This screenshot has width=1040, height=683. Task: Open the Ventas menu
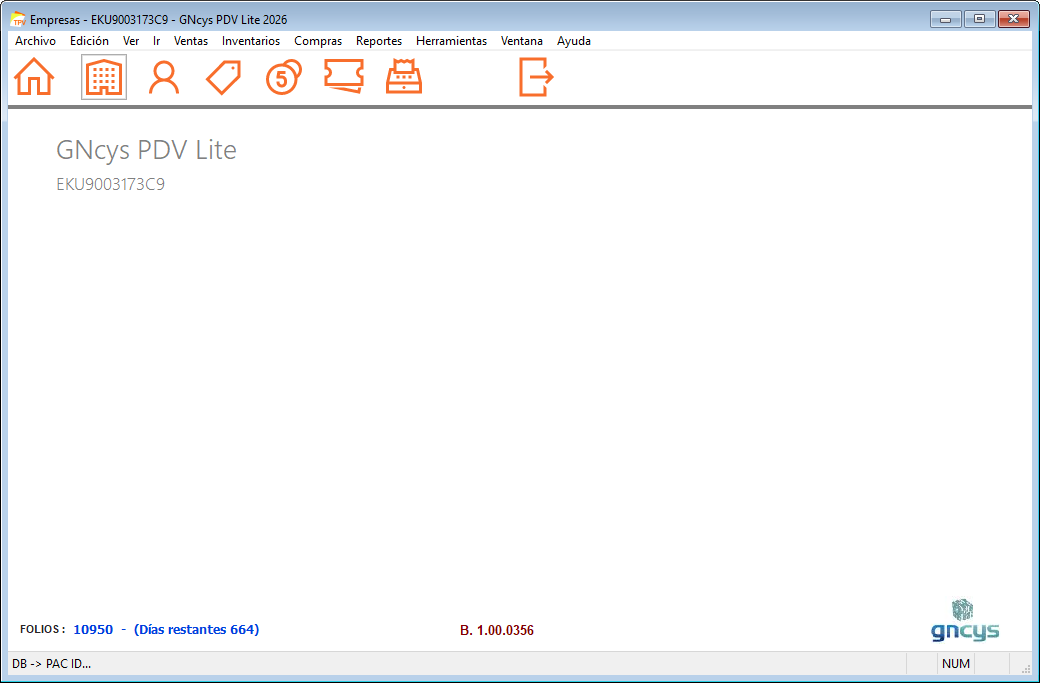tap(191, 41)
